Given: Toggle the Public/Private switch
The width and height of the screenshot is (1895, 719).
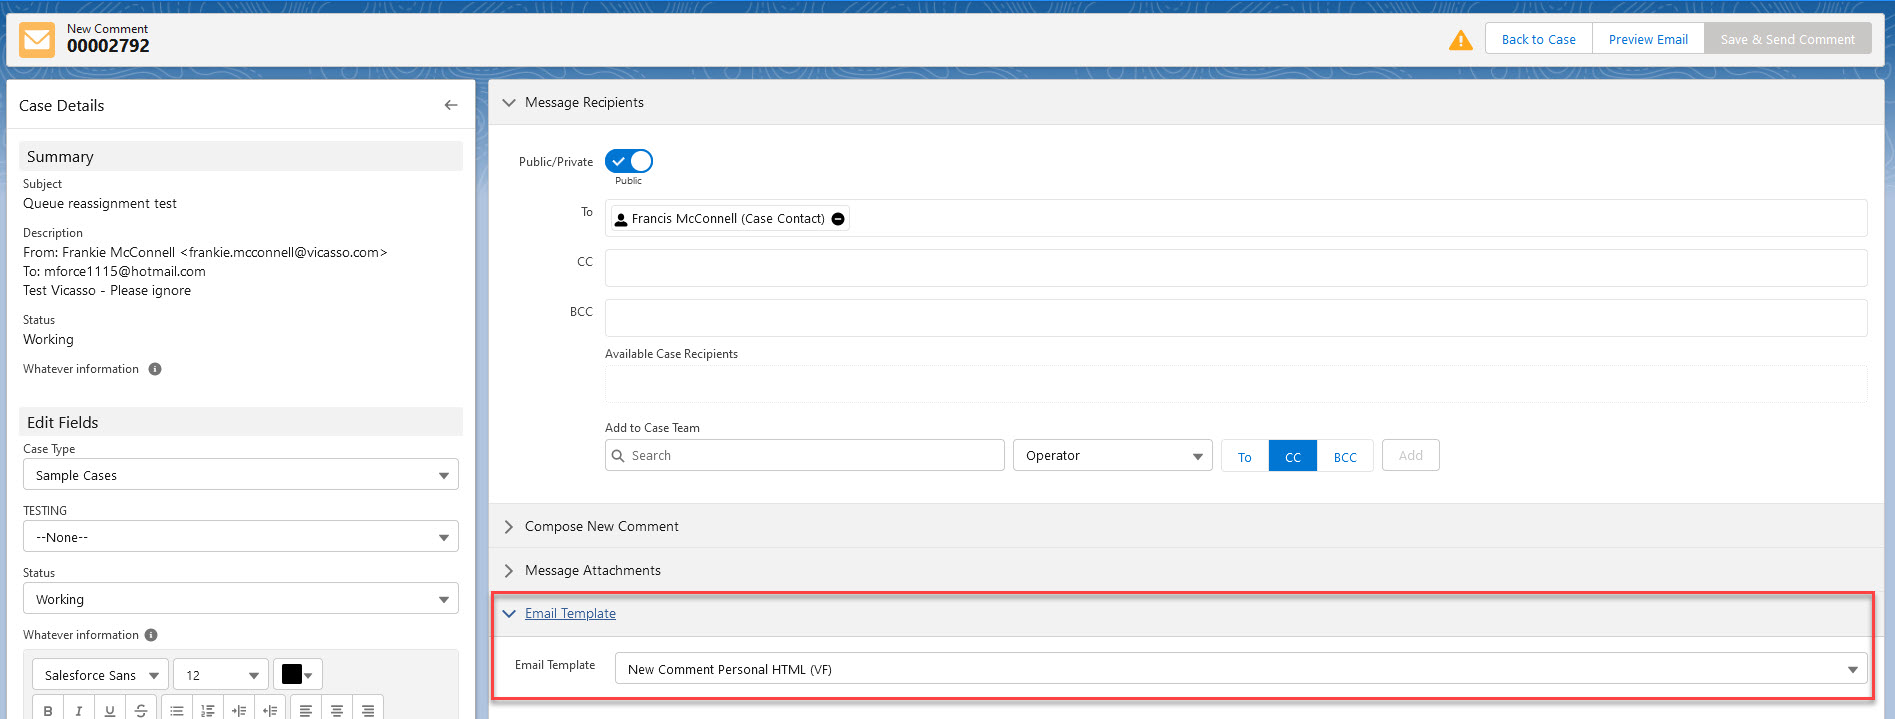Looking at the screenshot, I should pos(629,161).
